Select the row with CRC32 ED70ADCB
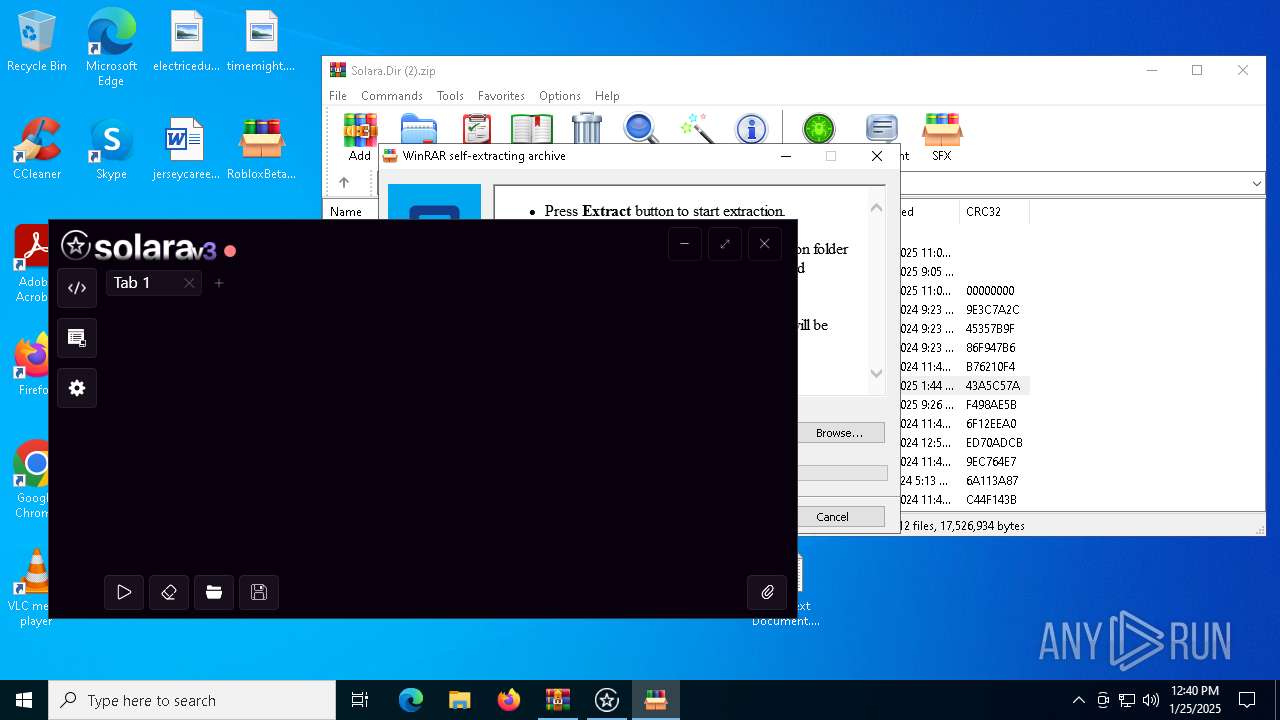This screenshot has width=1280, height=720. 965,443
